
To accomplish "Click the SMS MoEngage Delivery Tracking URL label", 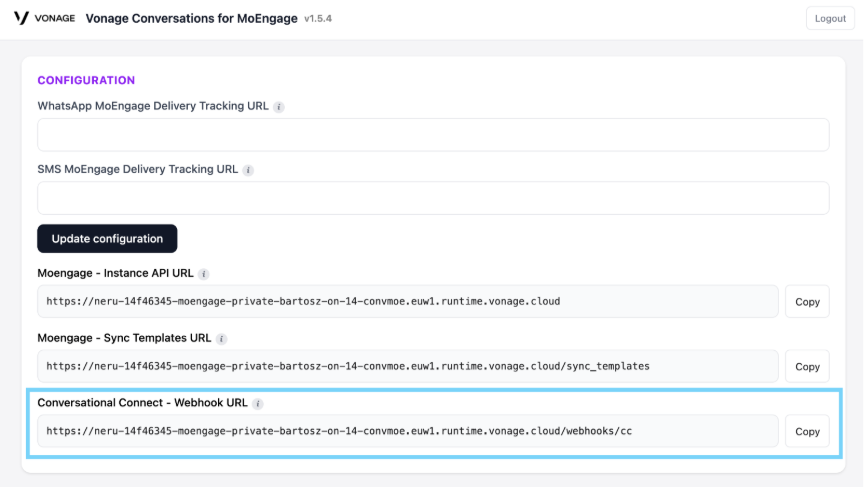I will 137,169.
